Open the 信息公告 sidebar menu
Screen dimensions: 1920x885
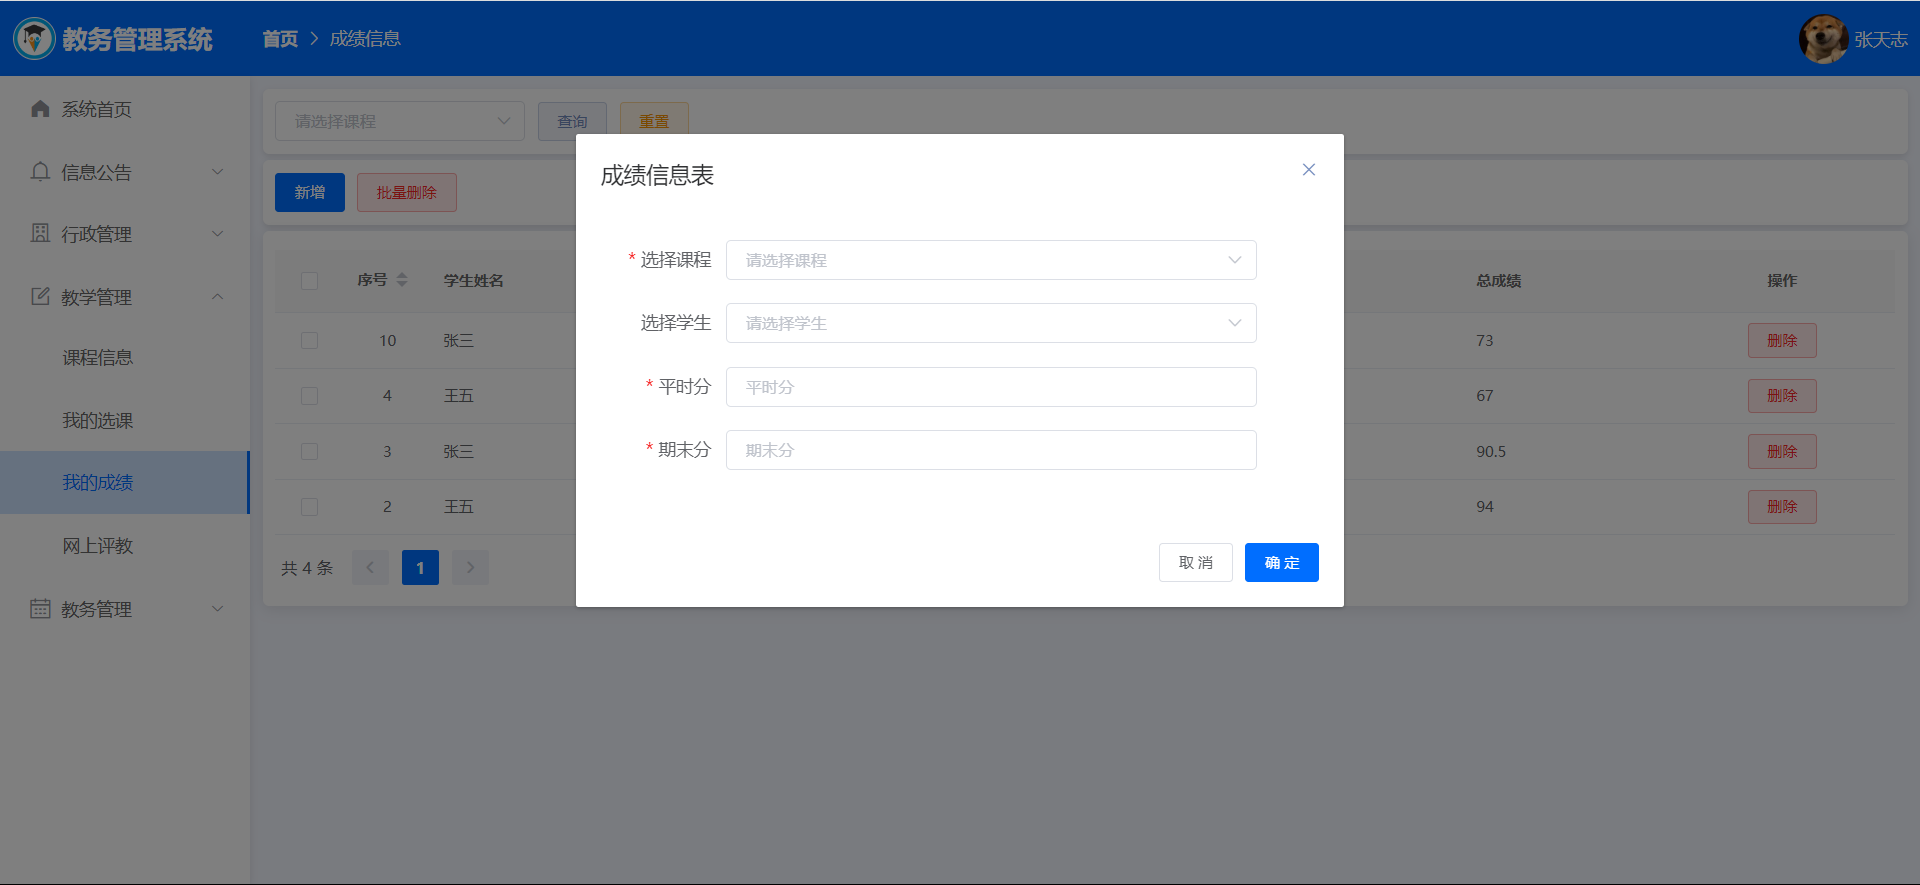click(125, 172)
